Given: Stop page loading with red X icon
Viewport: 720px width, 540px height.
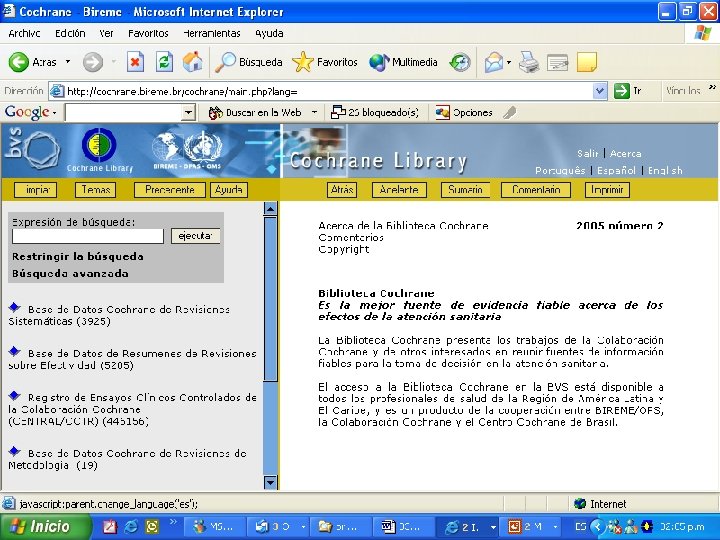Looking at the screenshot, I should pos(135,62).
